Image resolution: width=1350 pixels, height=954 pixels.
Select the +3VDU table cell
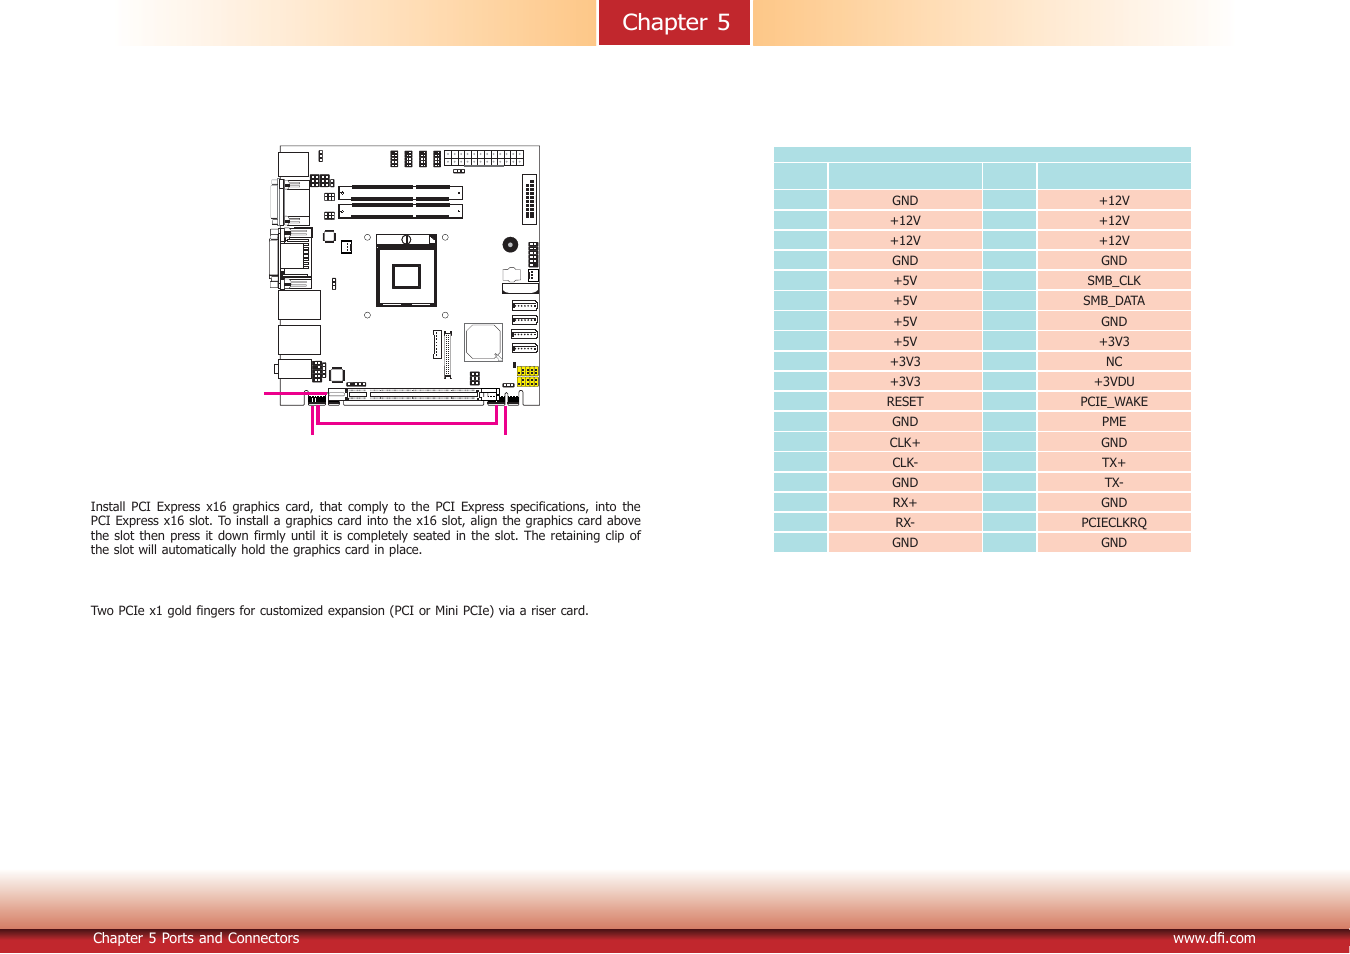(1114, 382)
